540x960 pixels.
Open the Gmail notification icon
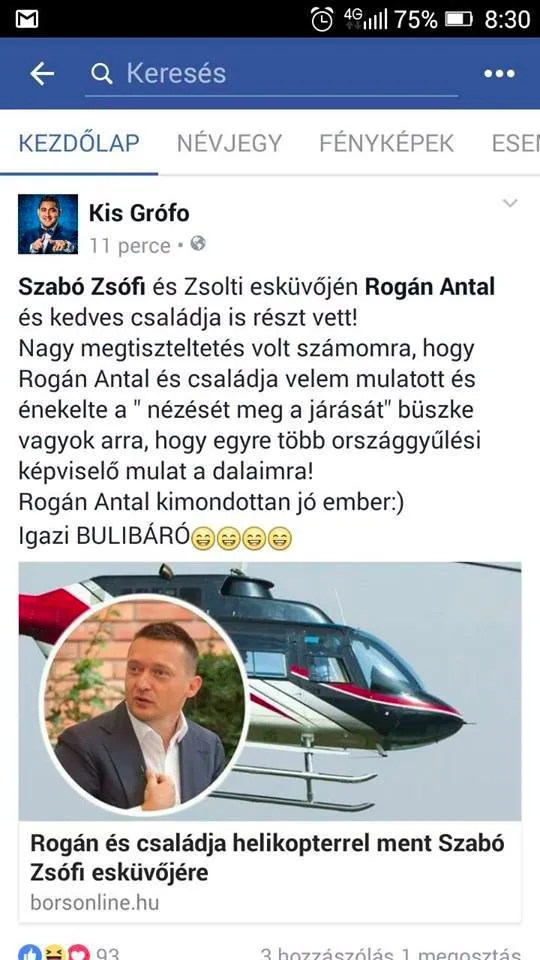coord(27,20)
